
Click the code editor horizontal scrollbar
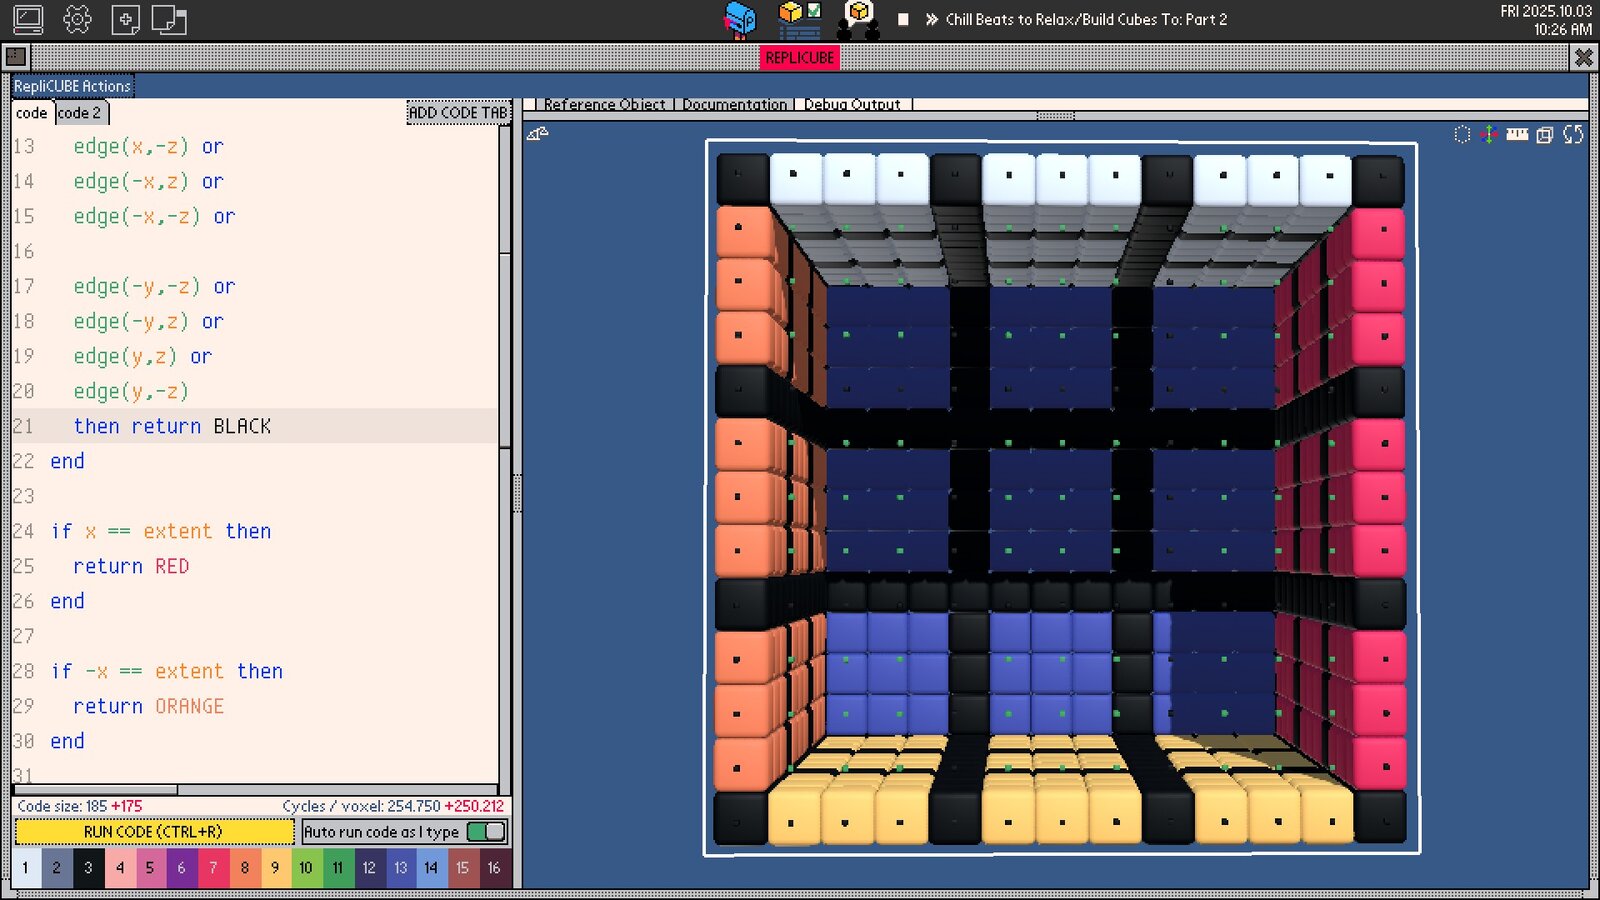coord(96,790)
